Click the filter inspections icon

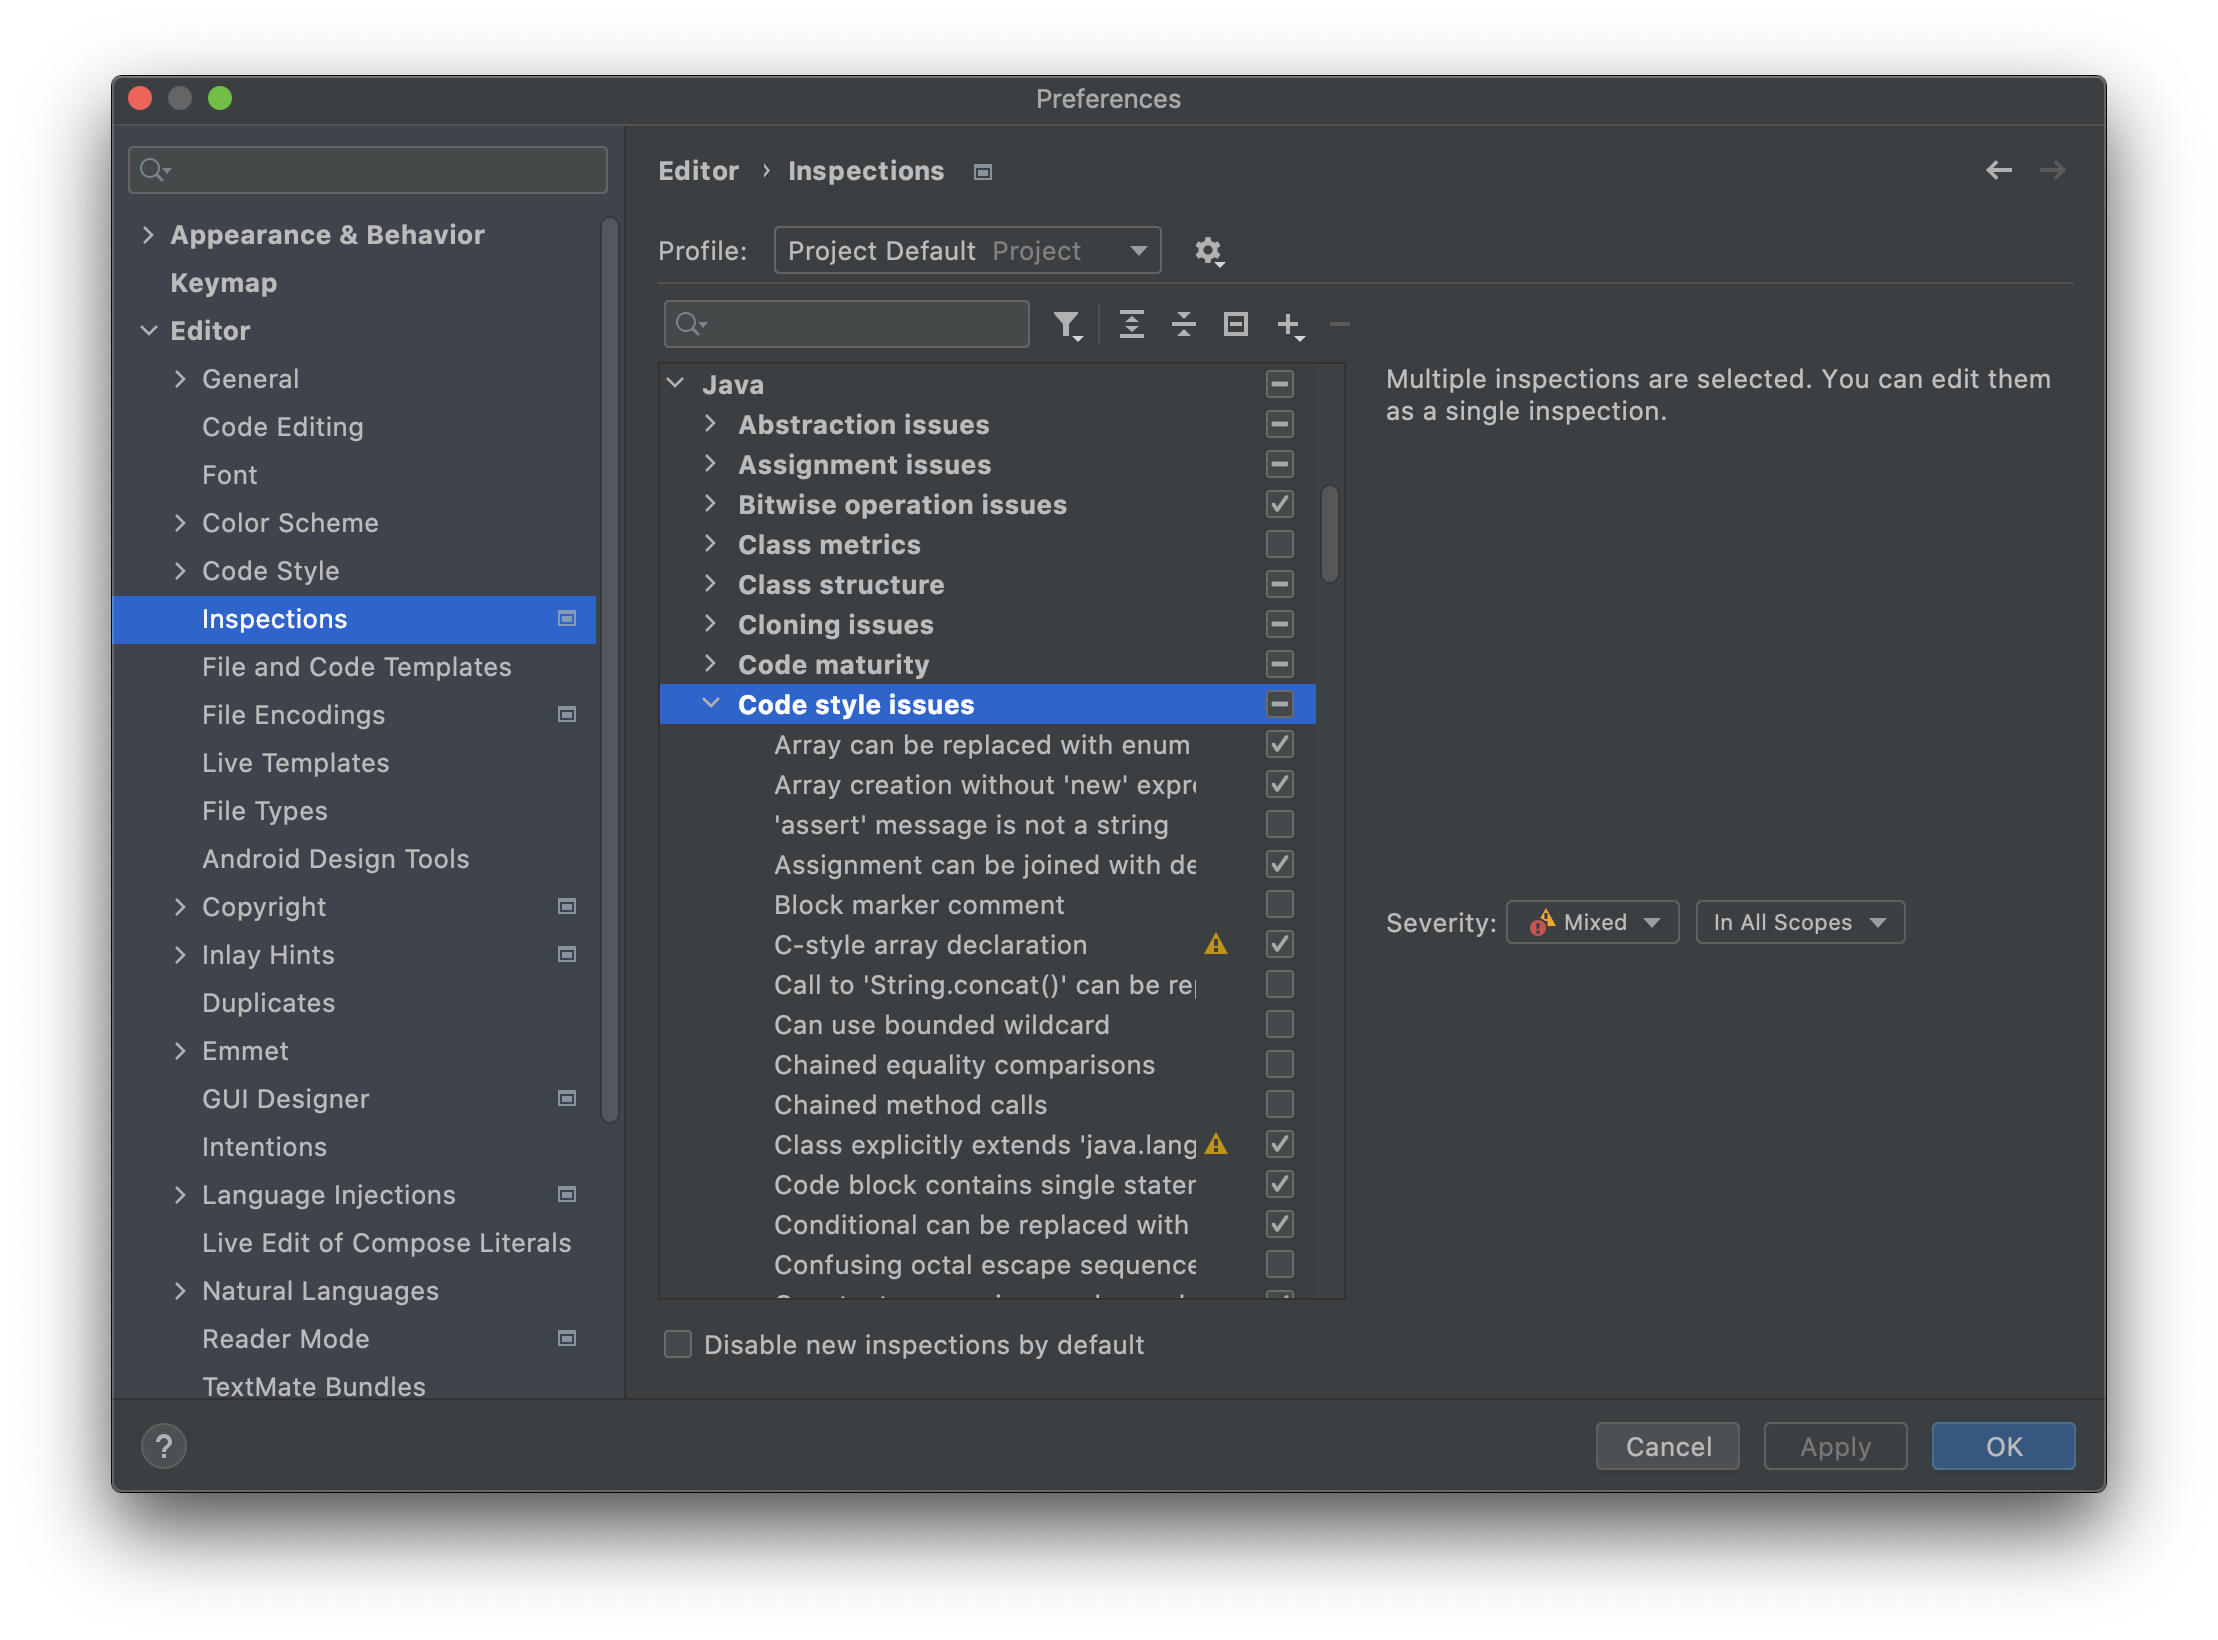pos(1066,326)
